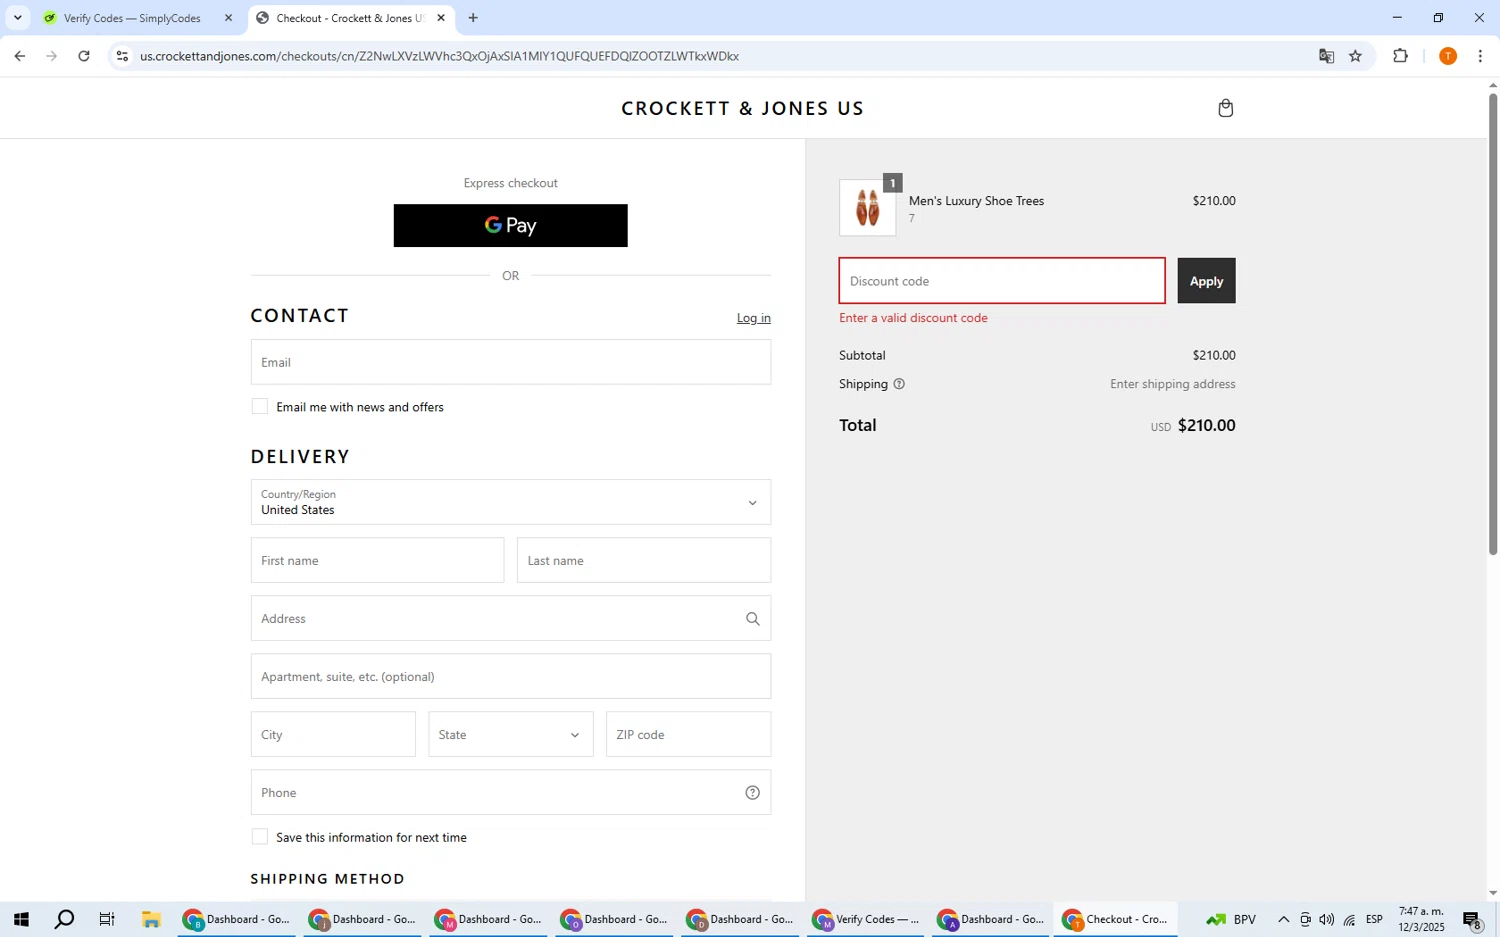Click the First name field
The image size is (1500, 937).
[x=378, y=561]
